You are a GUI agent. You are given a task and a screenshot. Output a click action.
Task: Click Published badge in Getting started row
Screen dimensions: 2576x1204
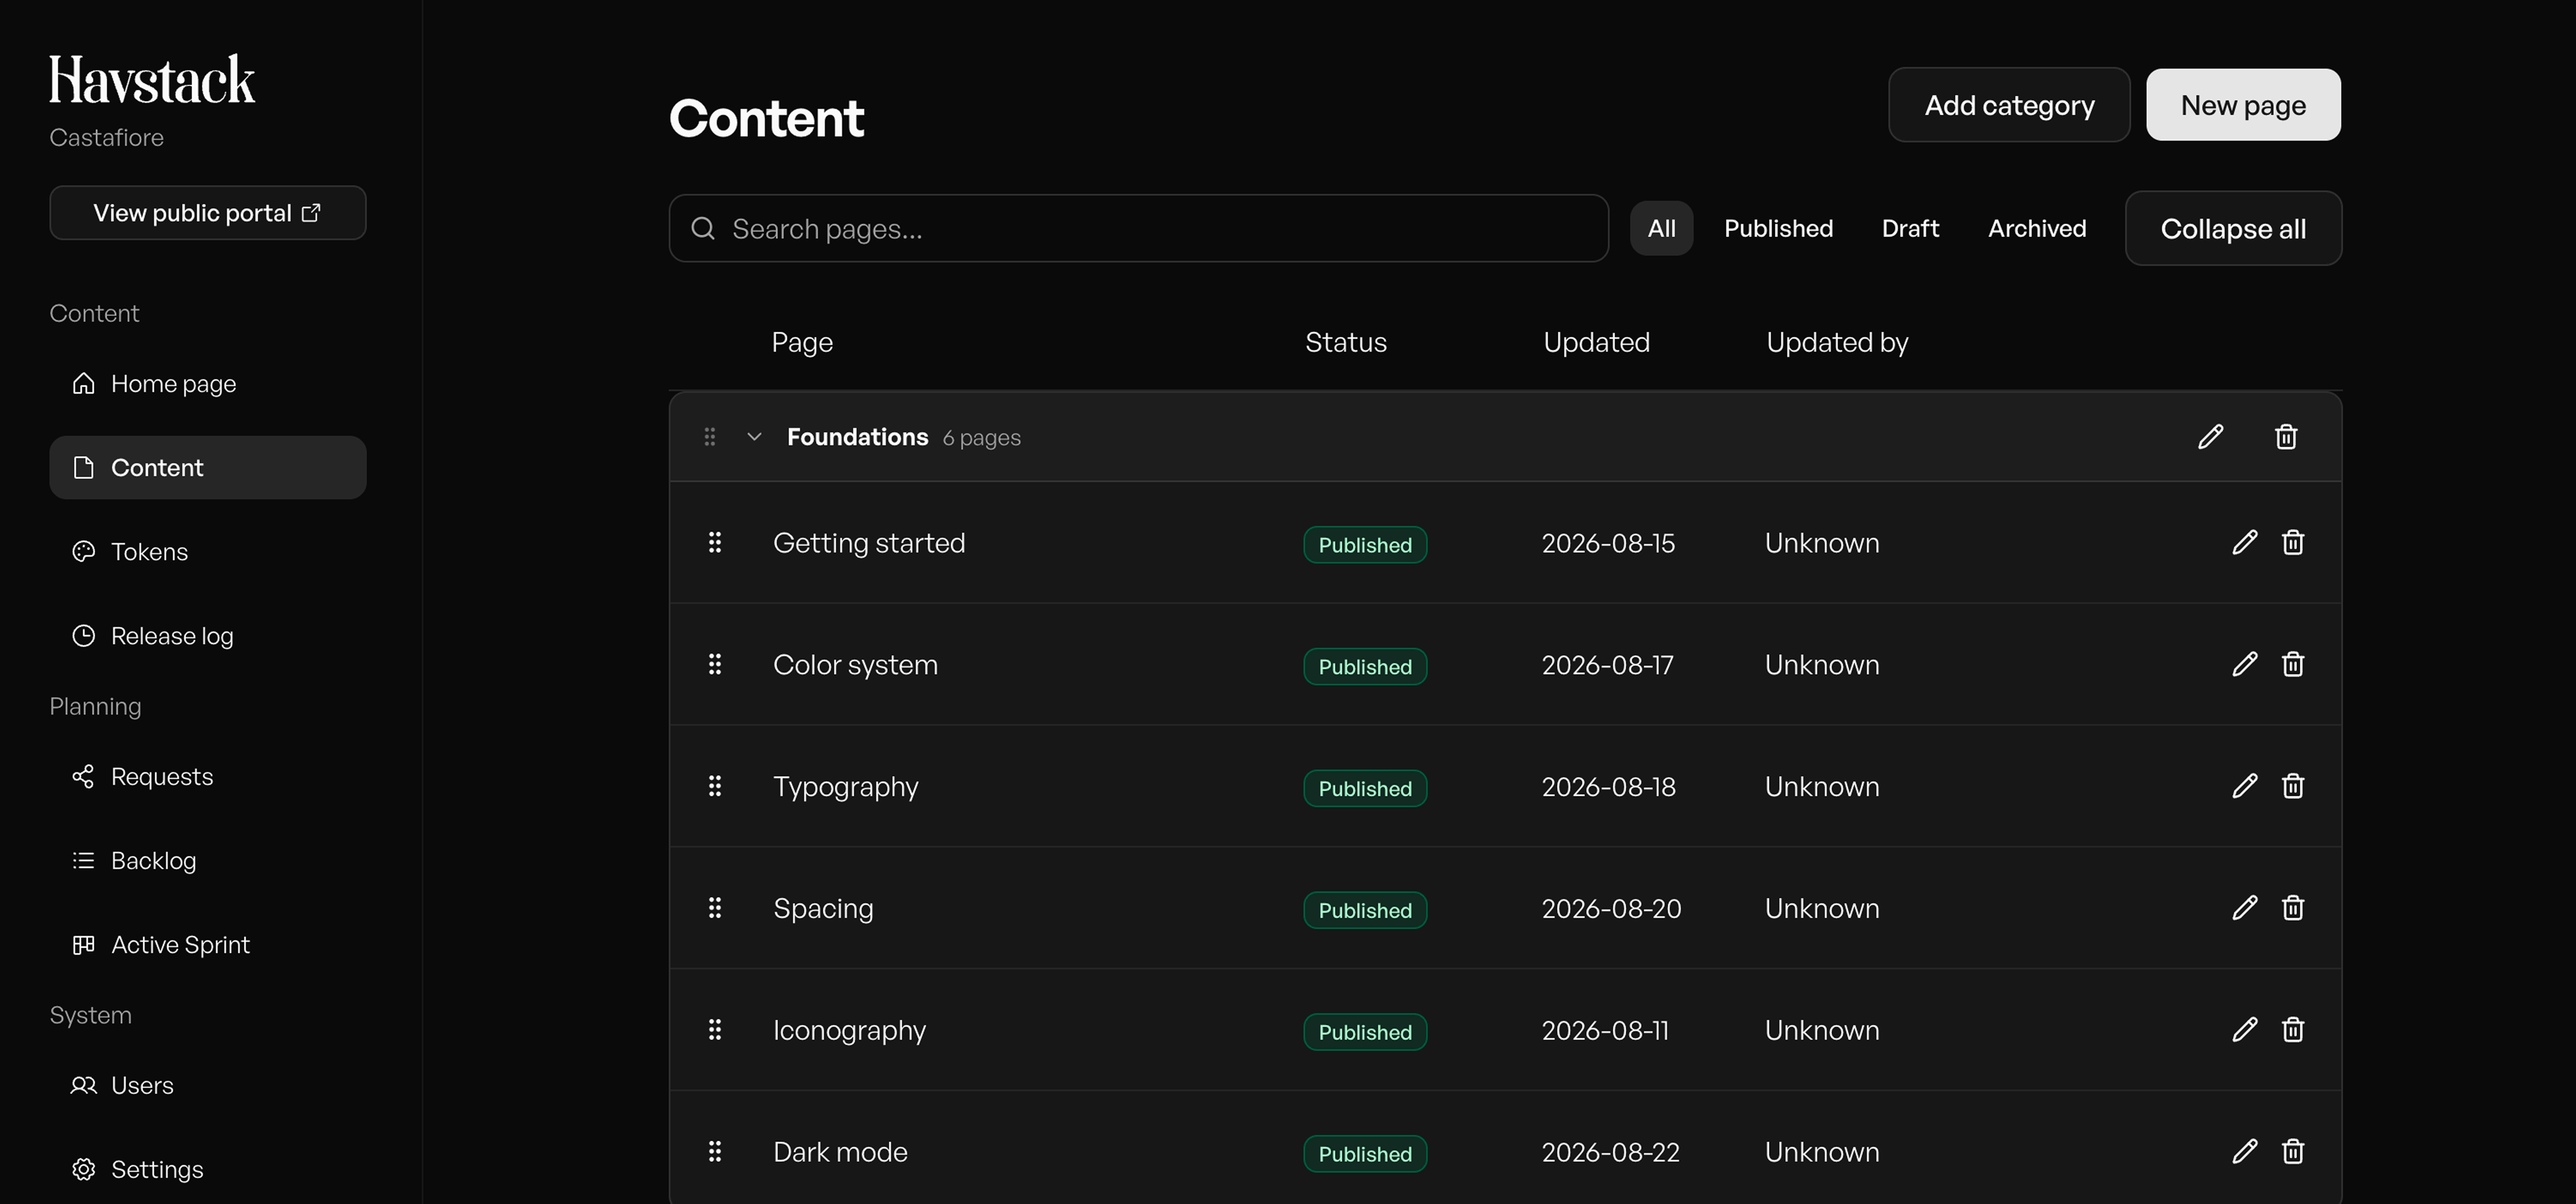point(1365,545)
